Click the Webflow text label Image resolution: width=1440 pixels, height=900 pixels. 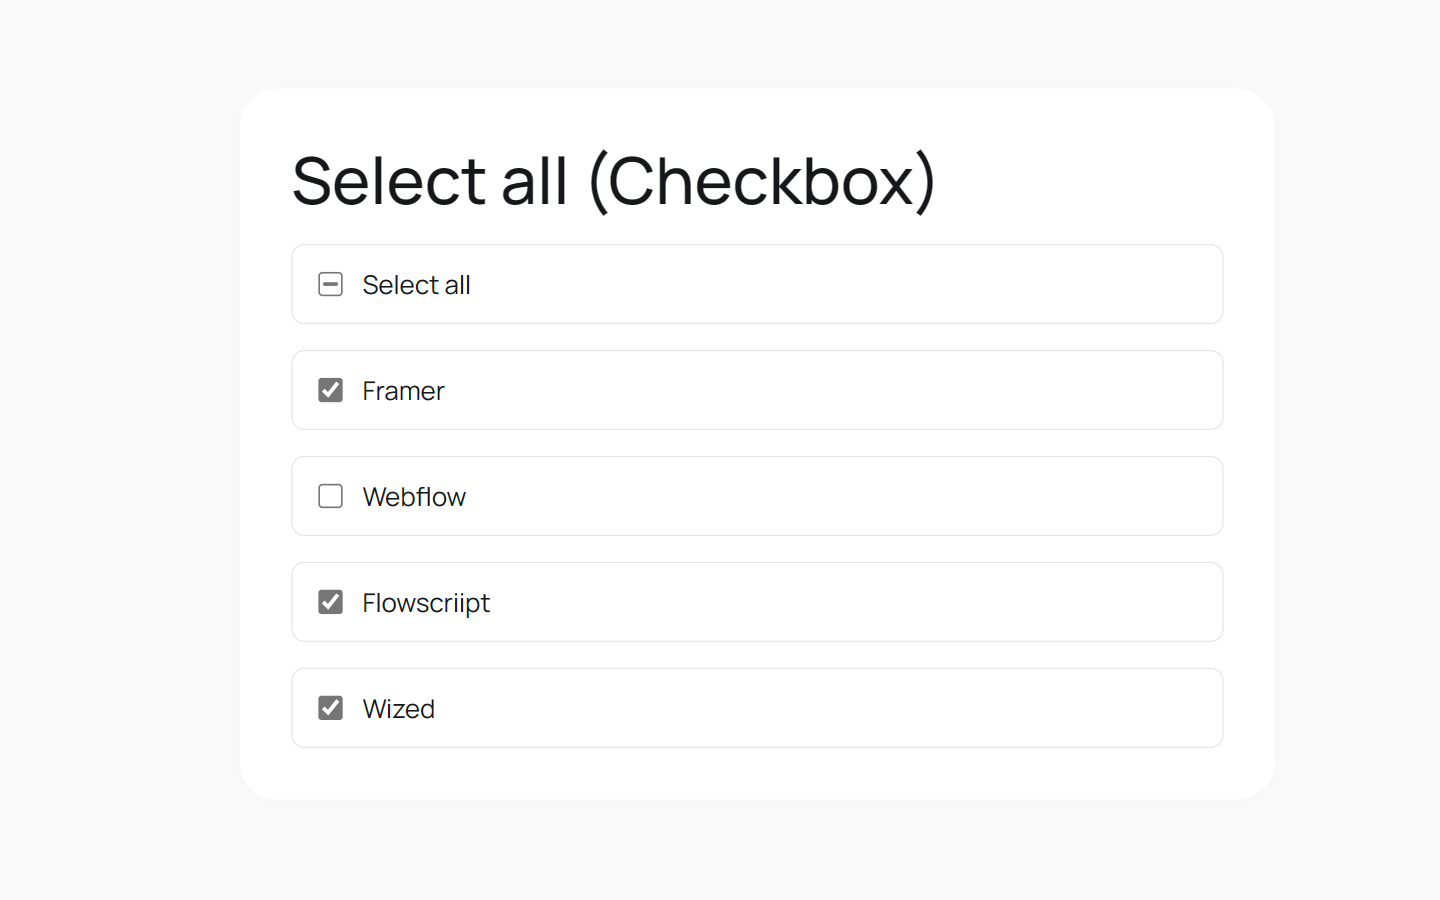(414, 497)
